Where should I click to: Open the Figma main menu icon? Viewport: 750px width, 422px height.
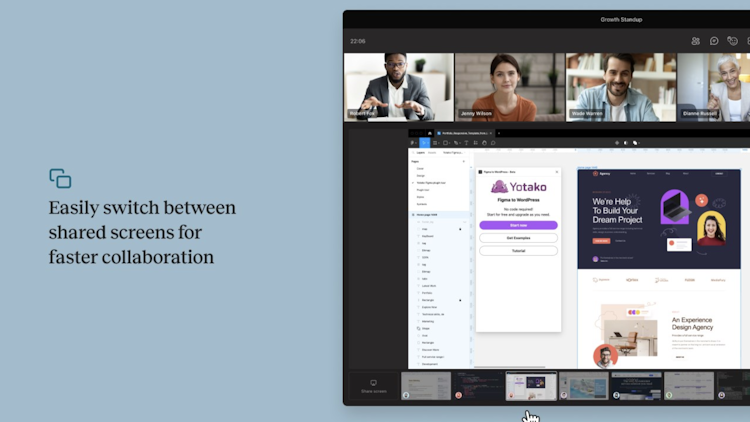[413, 143]
